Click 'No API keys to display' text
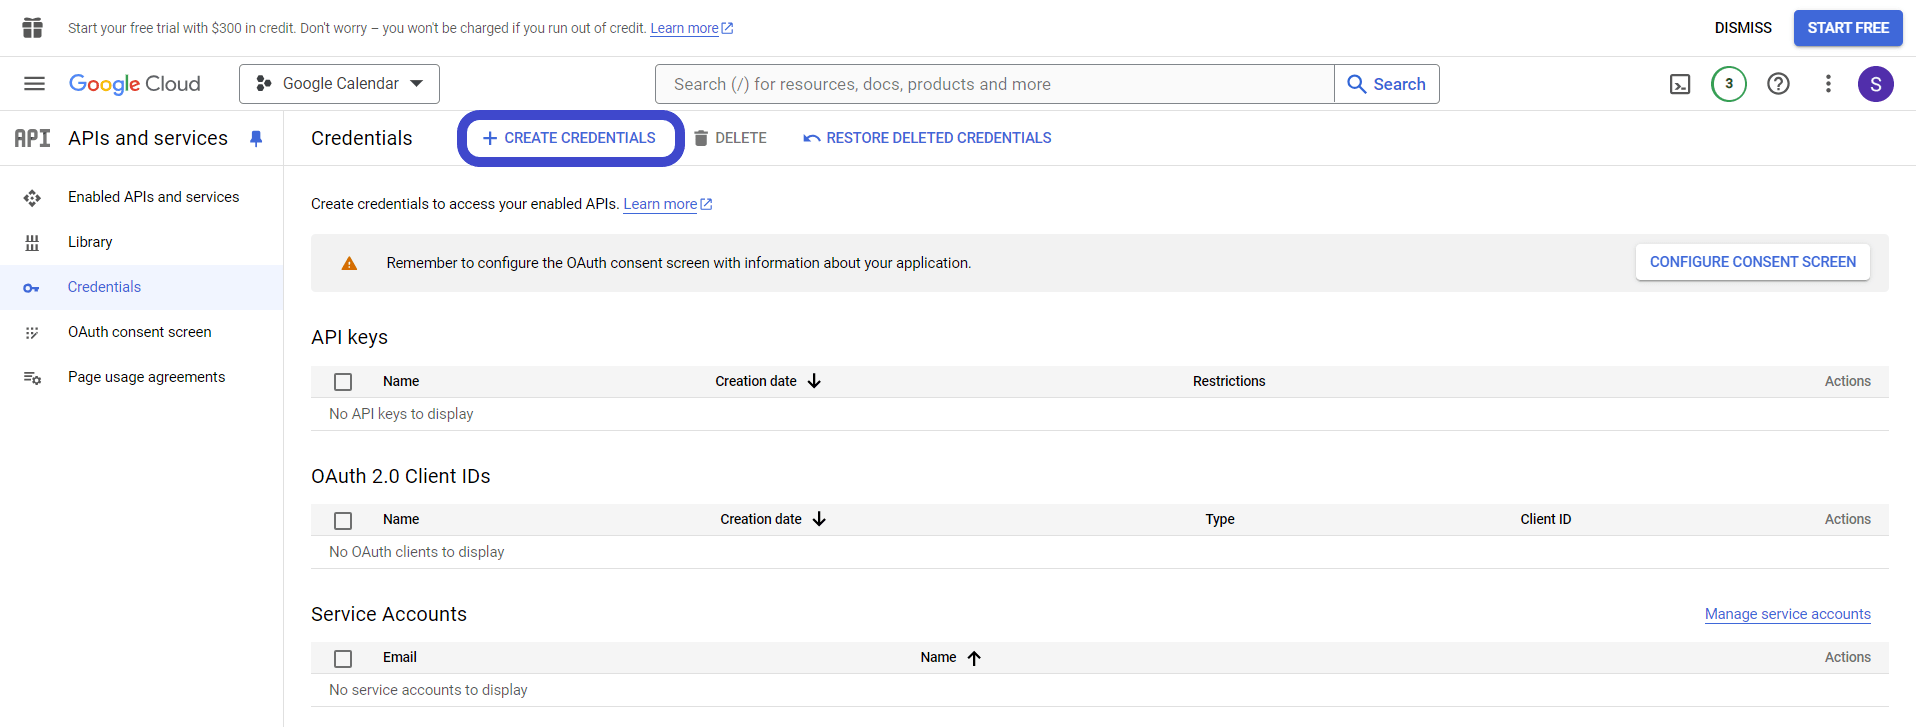1916x727 pixels. point(401,414)
